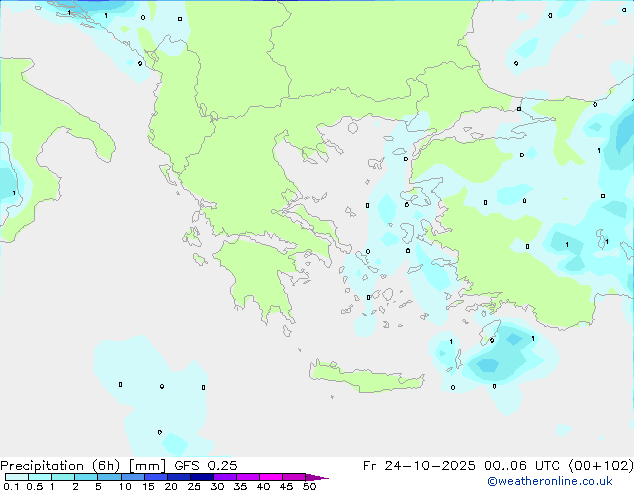The height and width of the screenshot is (490, 634).
Task: Click the 0.5–1 mm legend color box
Action: point(40,477)
